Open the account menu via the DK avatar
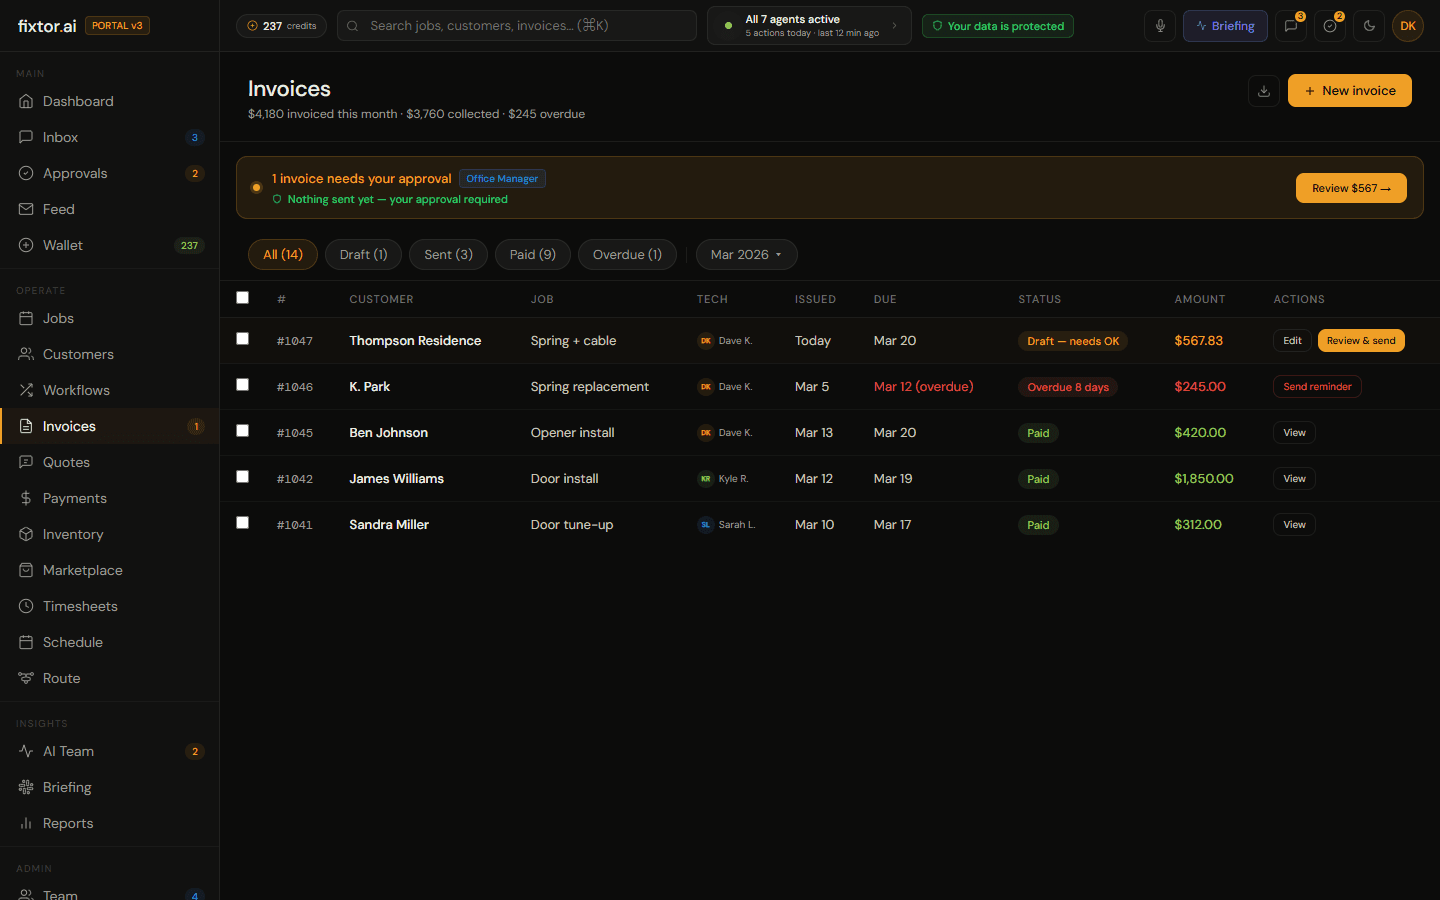 tap(1407, 25)
